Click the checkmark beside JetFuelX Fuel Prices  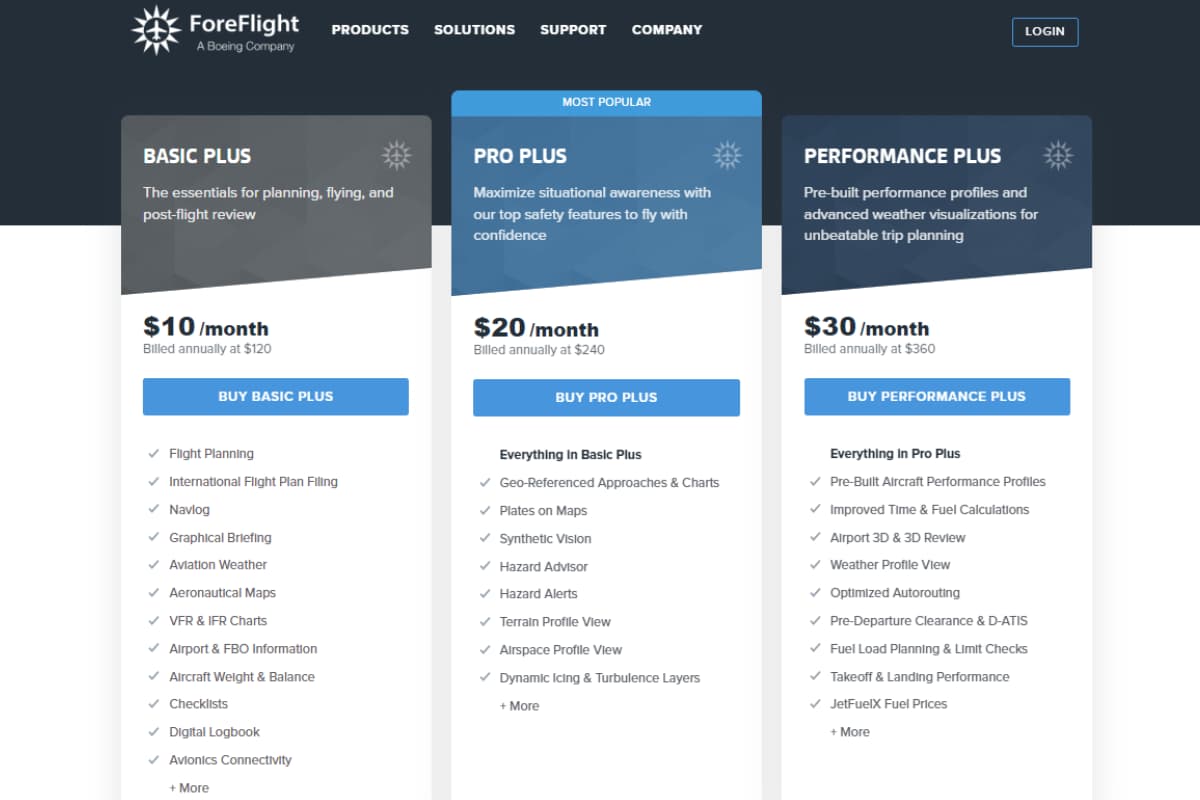coord(815,703)
